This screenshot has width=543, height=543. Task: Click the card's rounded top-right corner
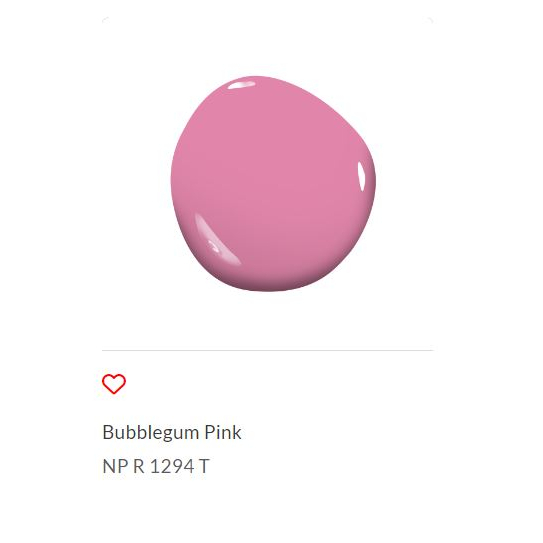(430, 19)
